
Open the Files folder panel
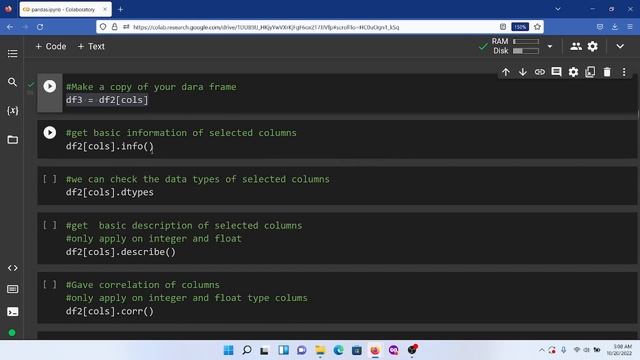click(x=12, y=140)
